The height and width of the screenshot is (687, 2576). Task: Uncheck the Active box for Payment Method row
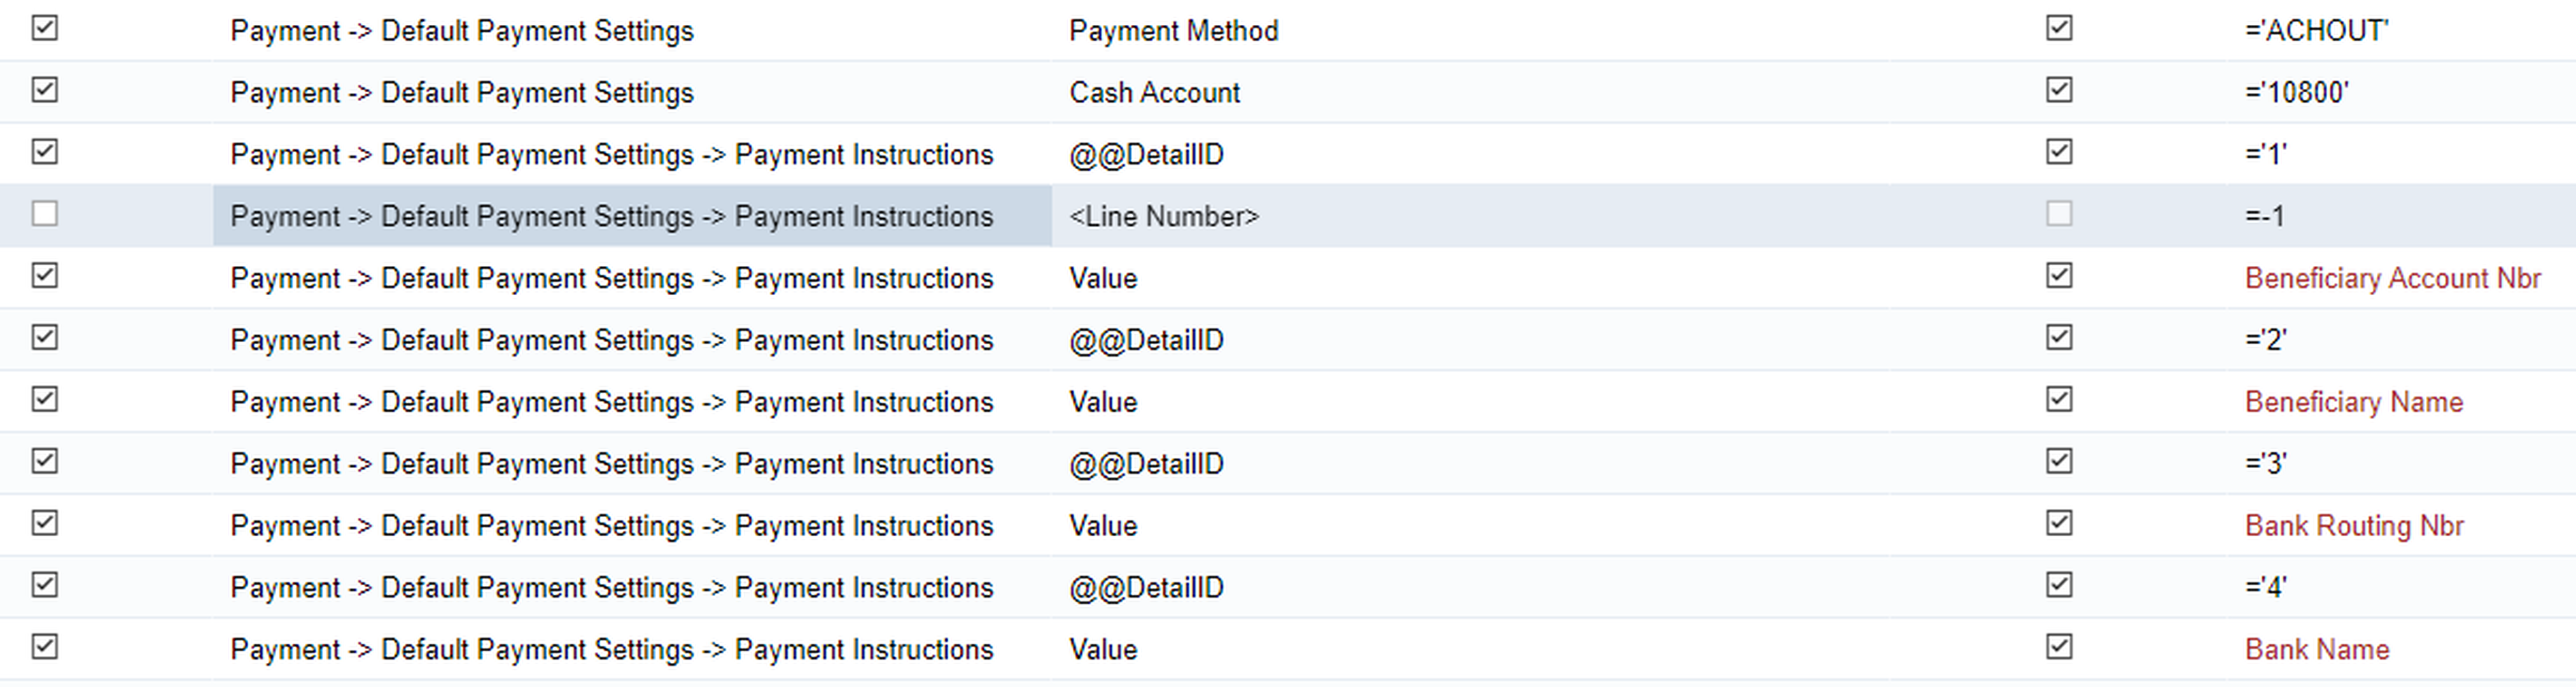click(x=44, y=28)
